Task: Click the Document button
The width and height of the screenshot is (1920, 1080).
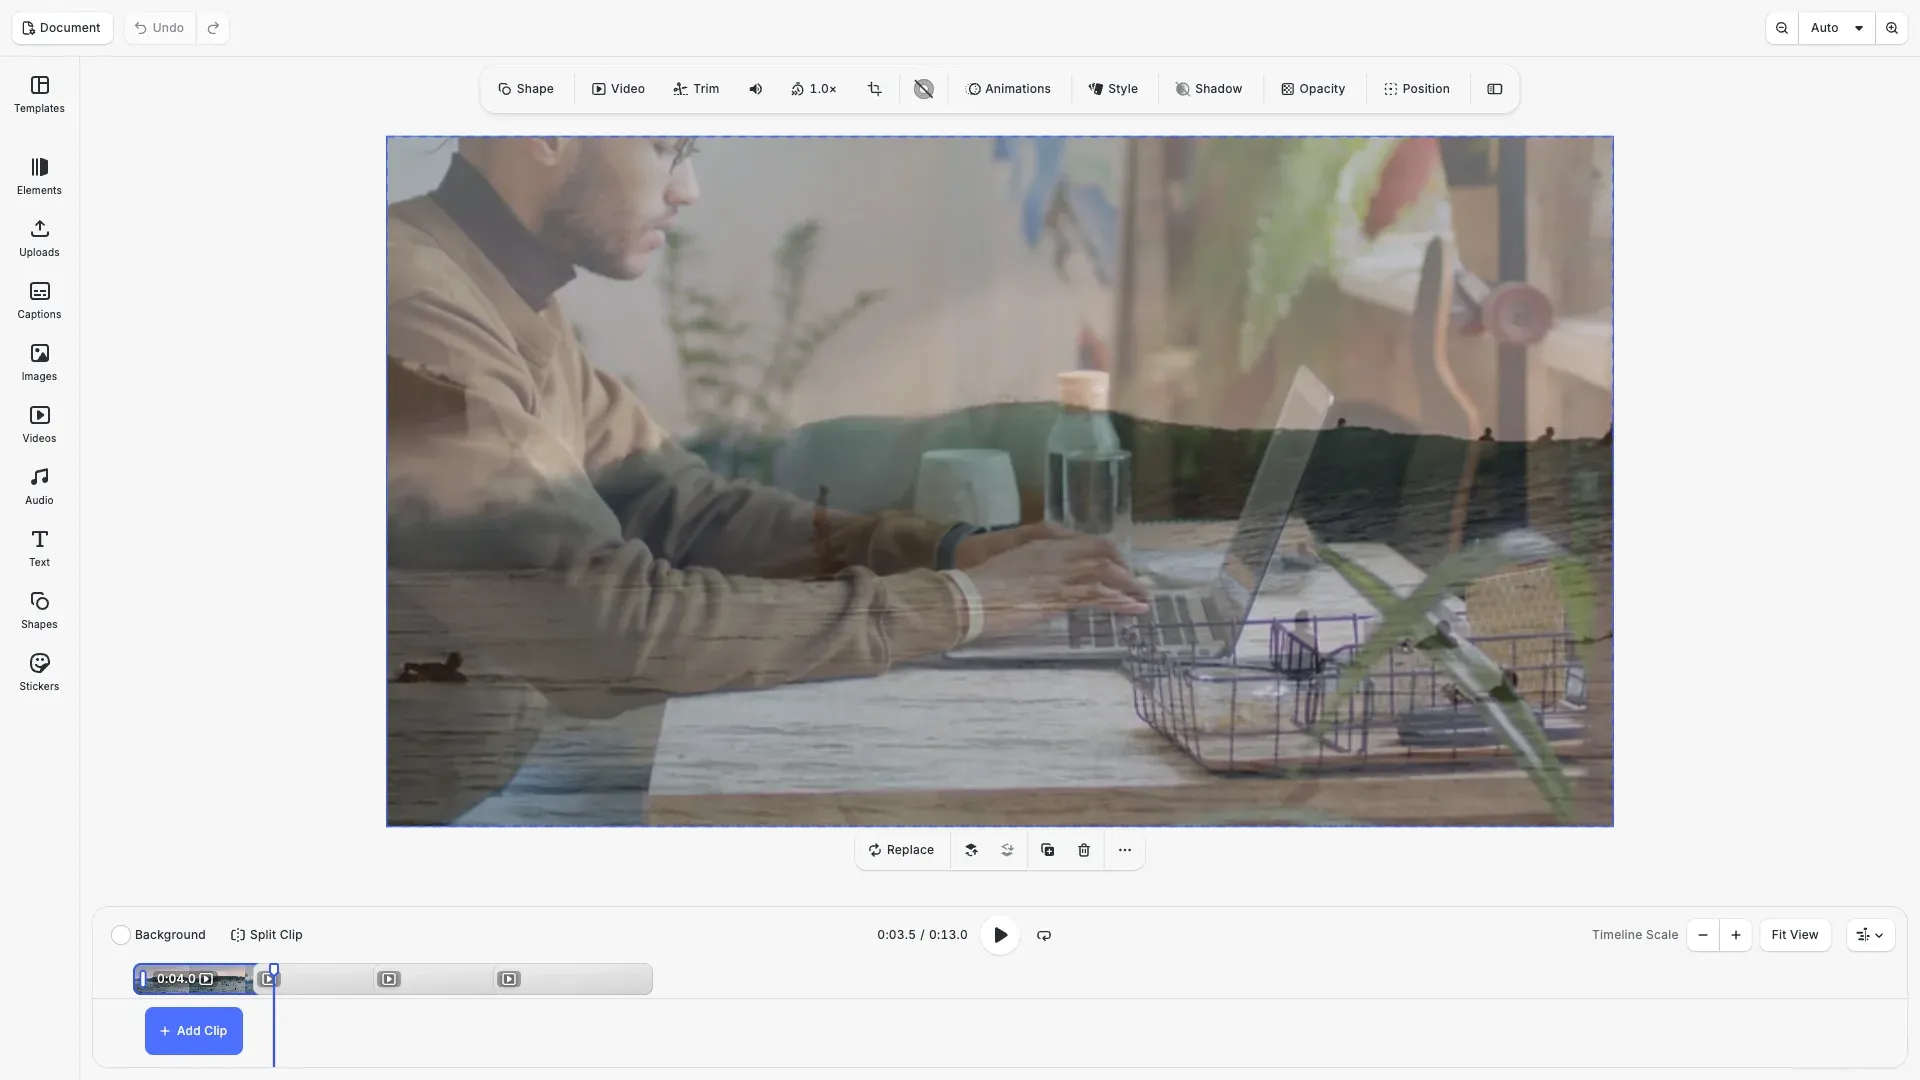Action: (62, 28)
